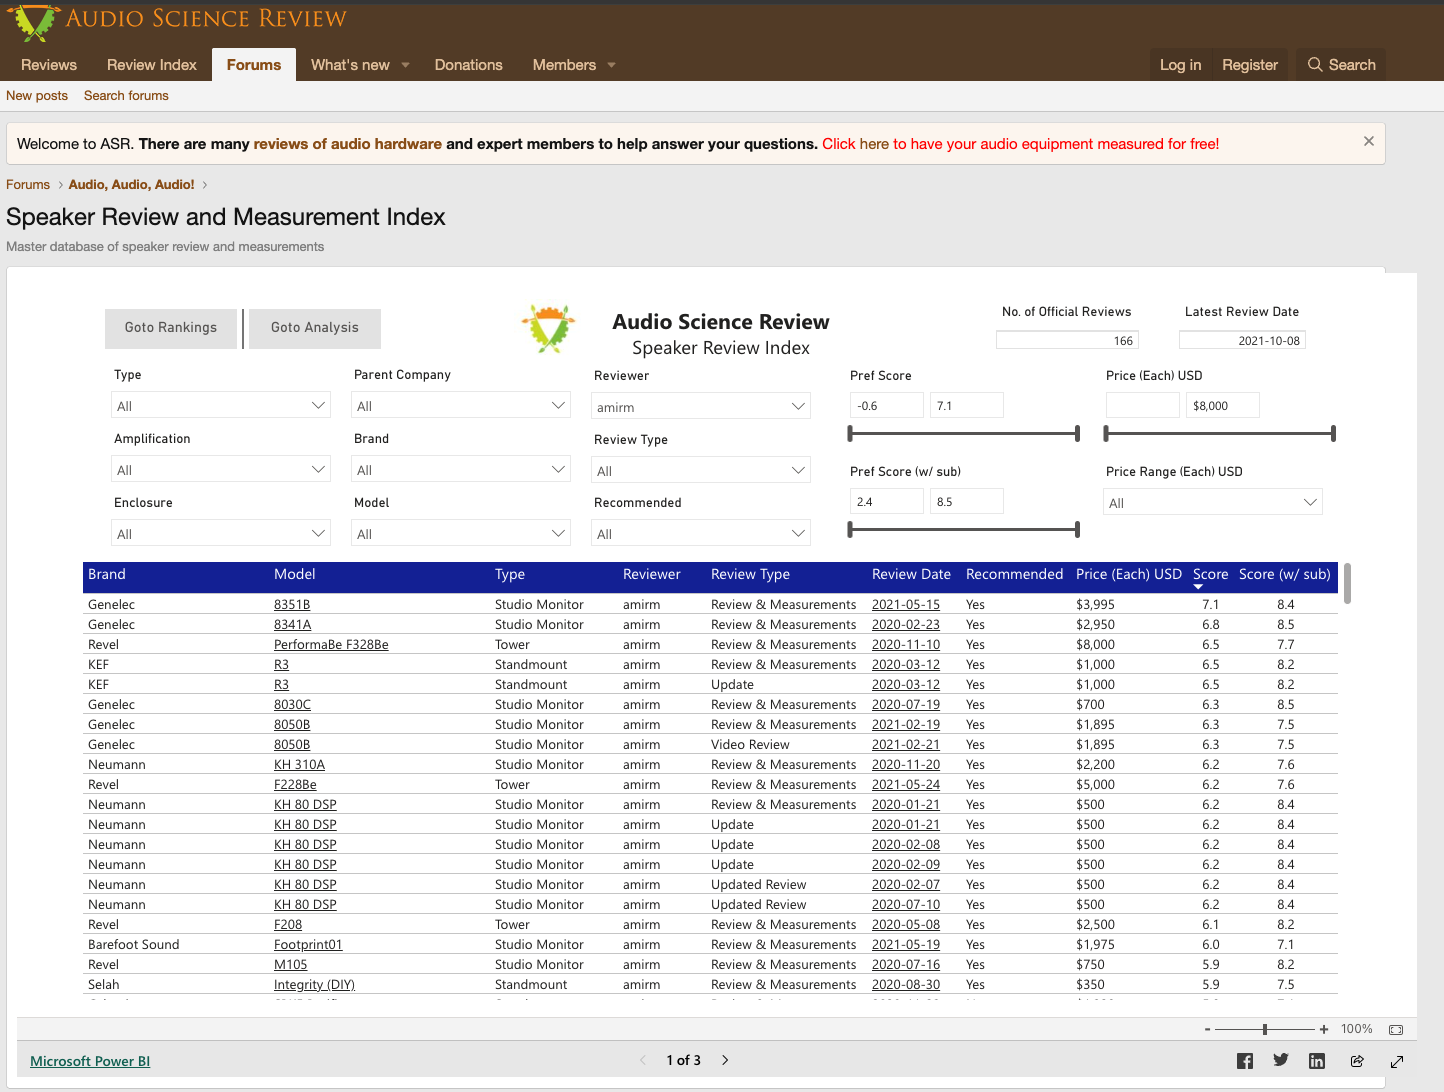Switch to the Review Index tab
Image resolution: width=1444 pixels, height=1092 pixels.
tap(152, 65)
